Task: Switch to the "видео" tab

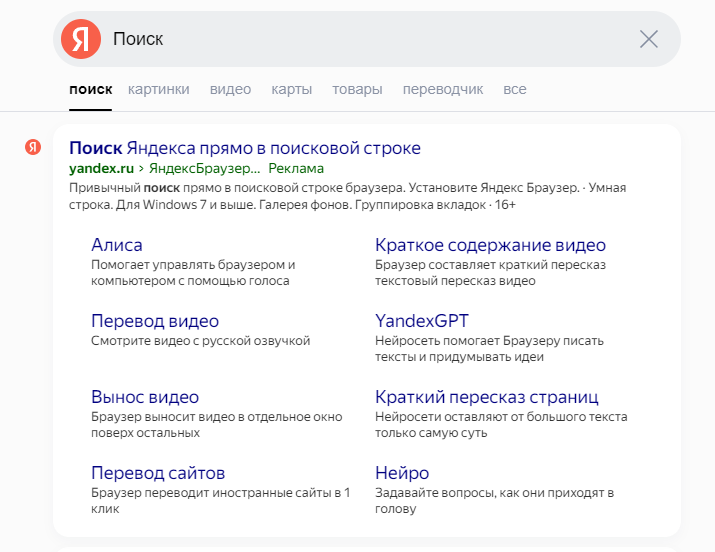Action: click(230, 89)
